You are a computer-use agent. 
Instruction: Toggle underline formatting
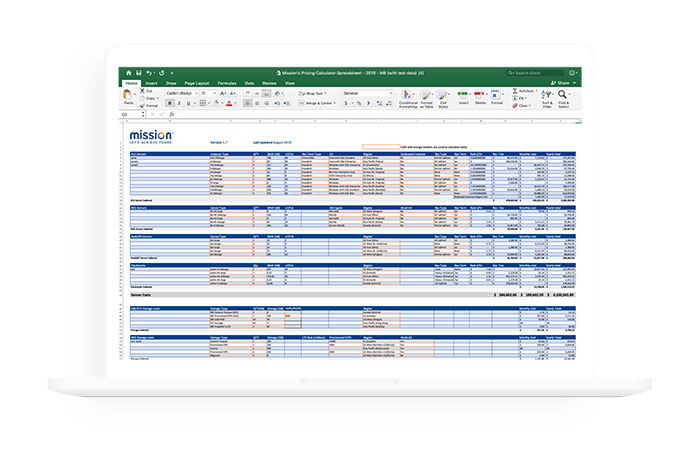(188, 103)
